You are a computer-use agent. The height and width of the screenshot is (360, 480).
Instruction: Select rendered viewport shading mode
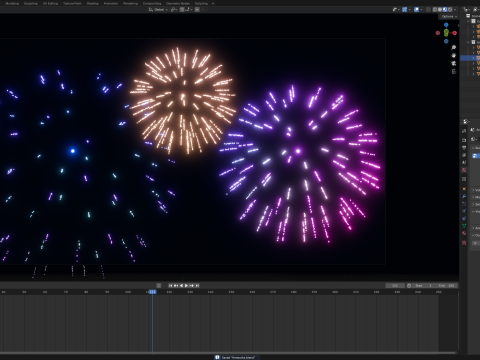click(450, 10)
